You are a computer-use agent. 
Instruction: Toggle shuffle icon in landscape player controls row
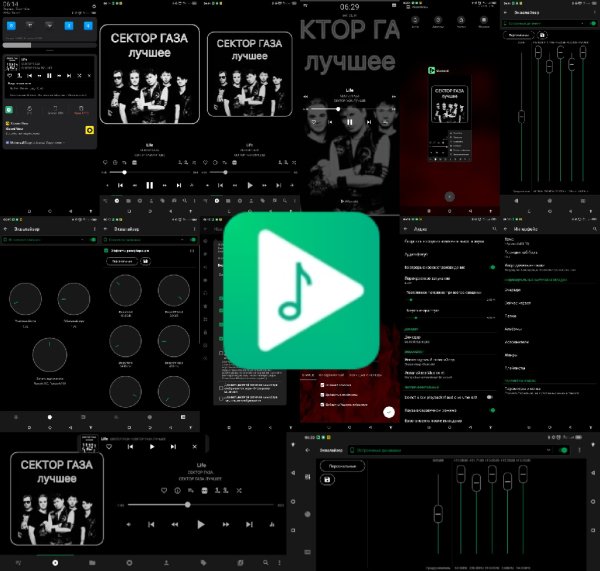[x=239, y=490]
